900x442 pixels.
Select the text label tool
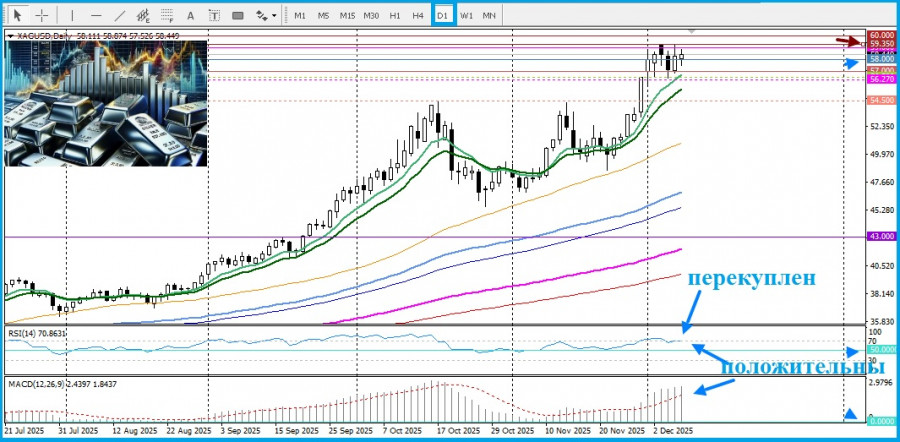point(214,15)
